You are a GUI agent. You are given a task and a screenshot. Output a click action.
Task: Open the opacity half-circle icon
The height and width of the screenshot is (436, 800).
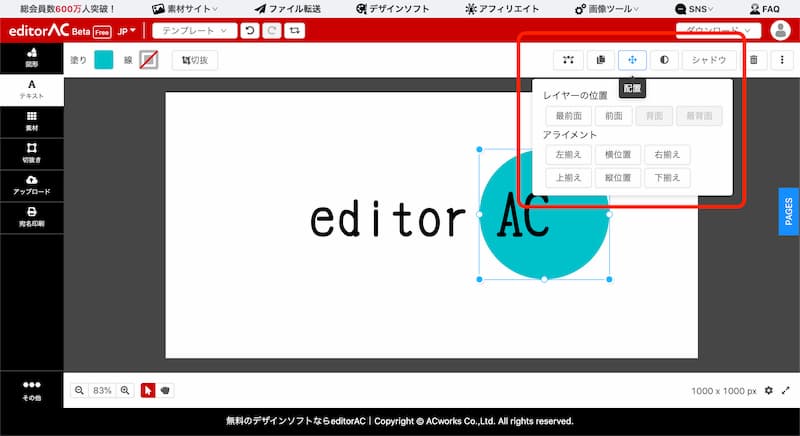coord(664,60)
